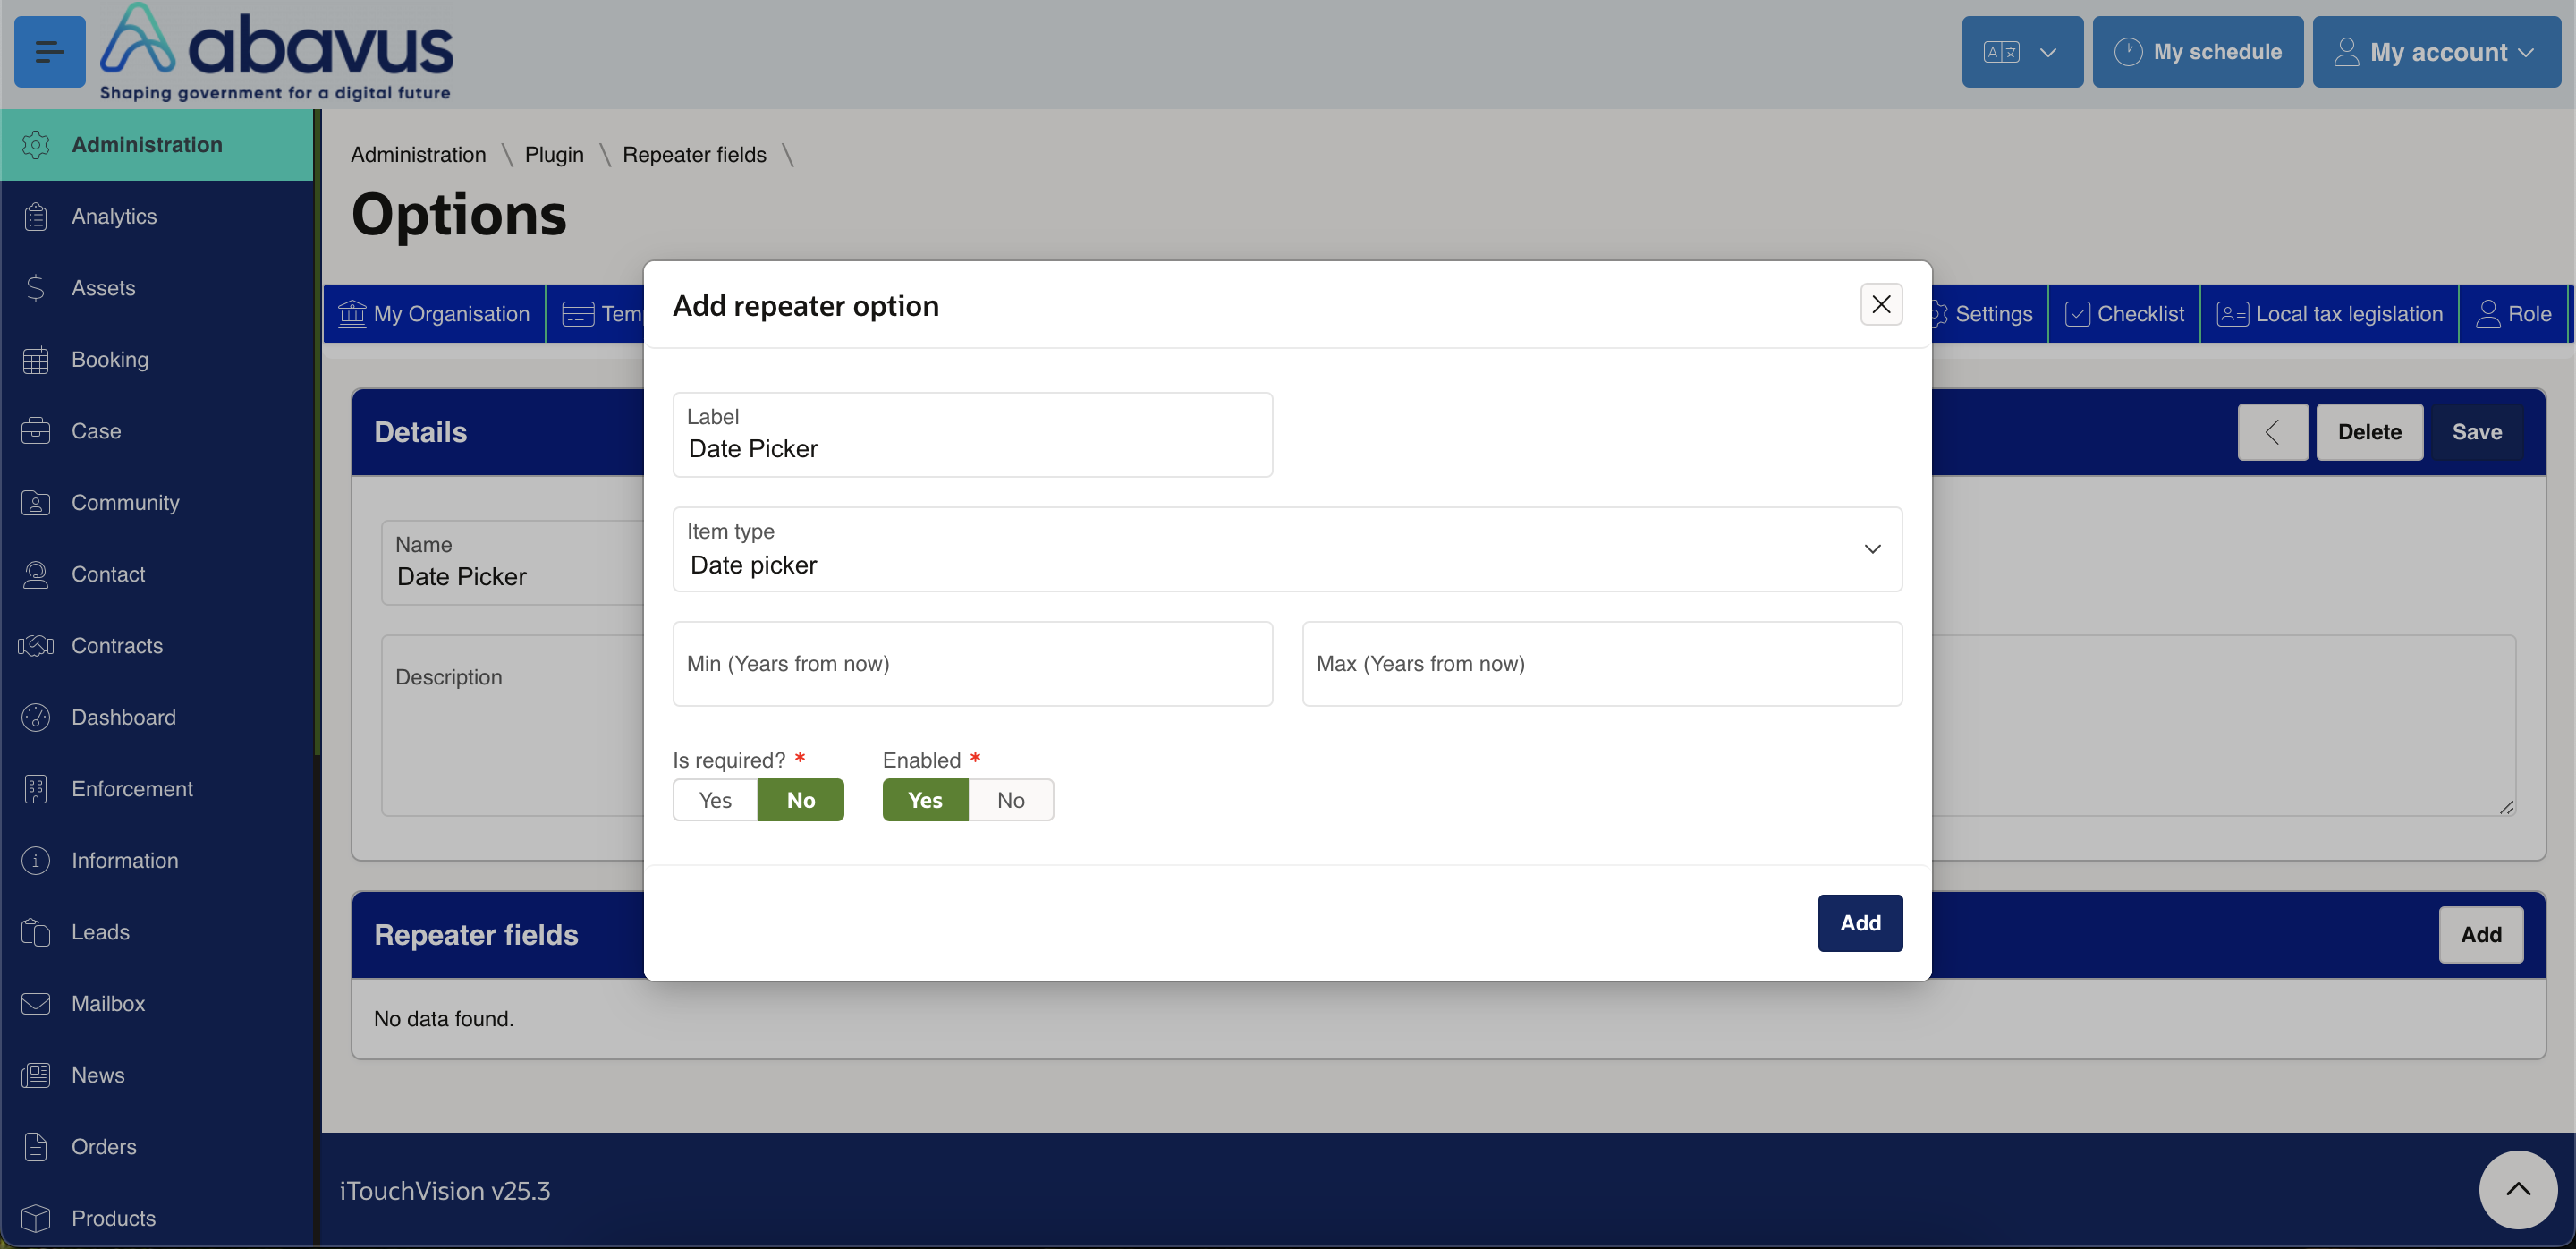Click the Enforcement icon
Viewport: 2576px width, 1249px height.
(36, 789)
